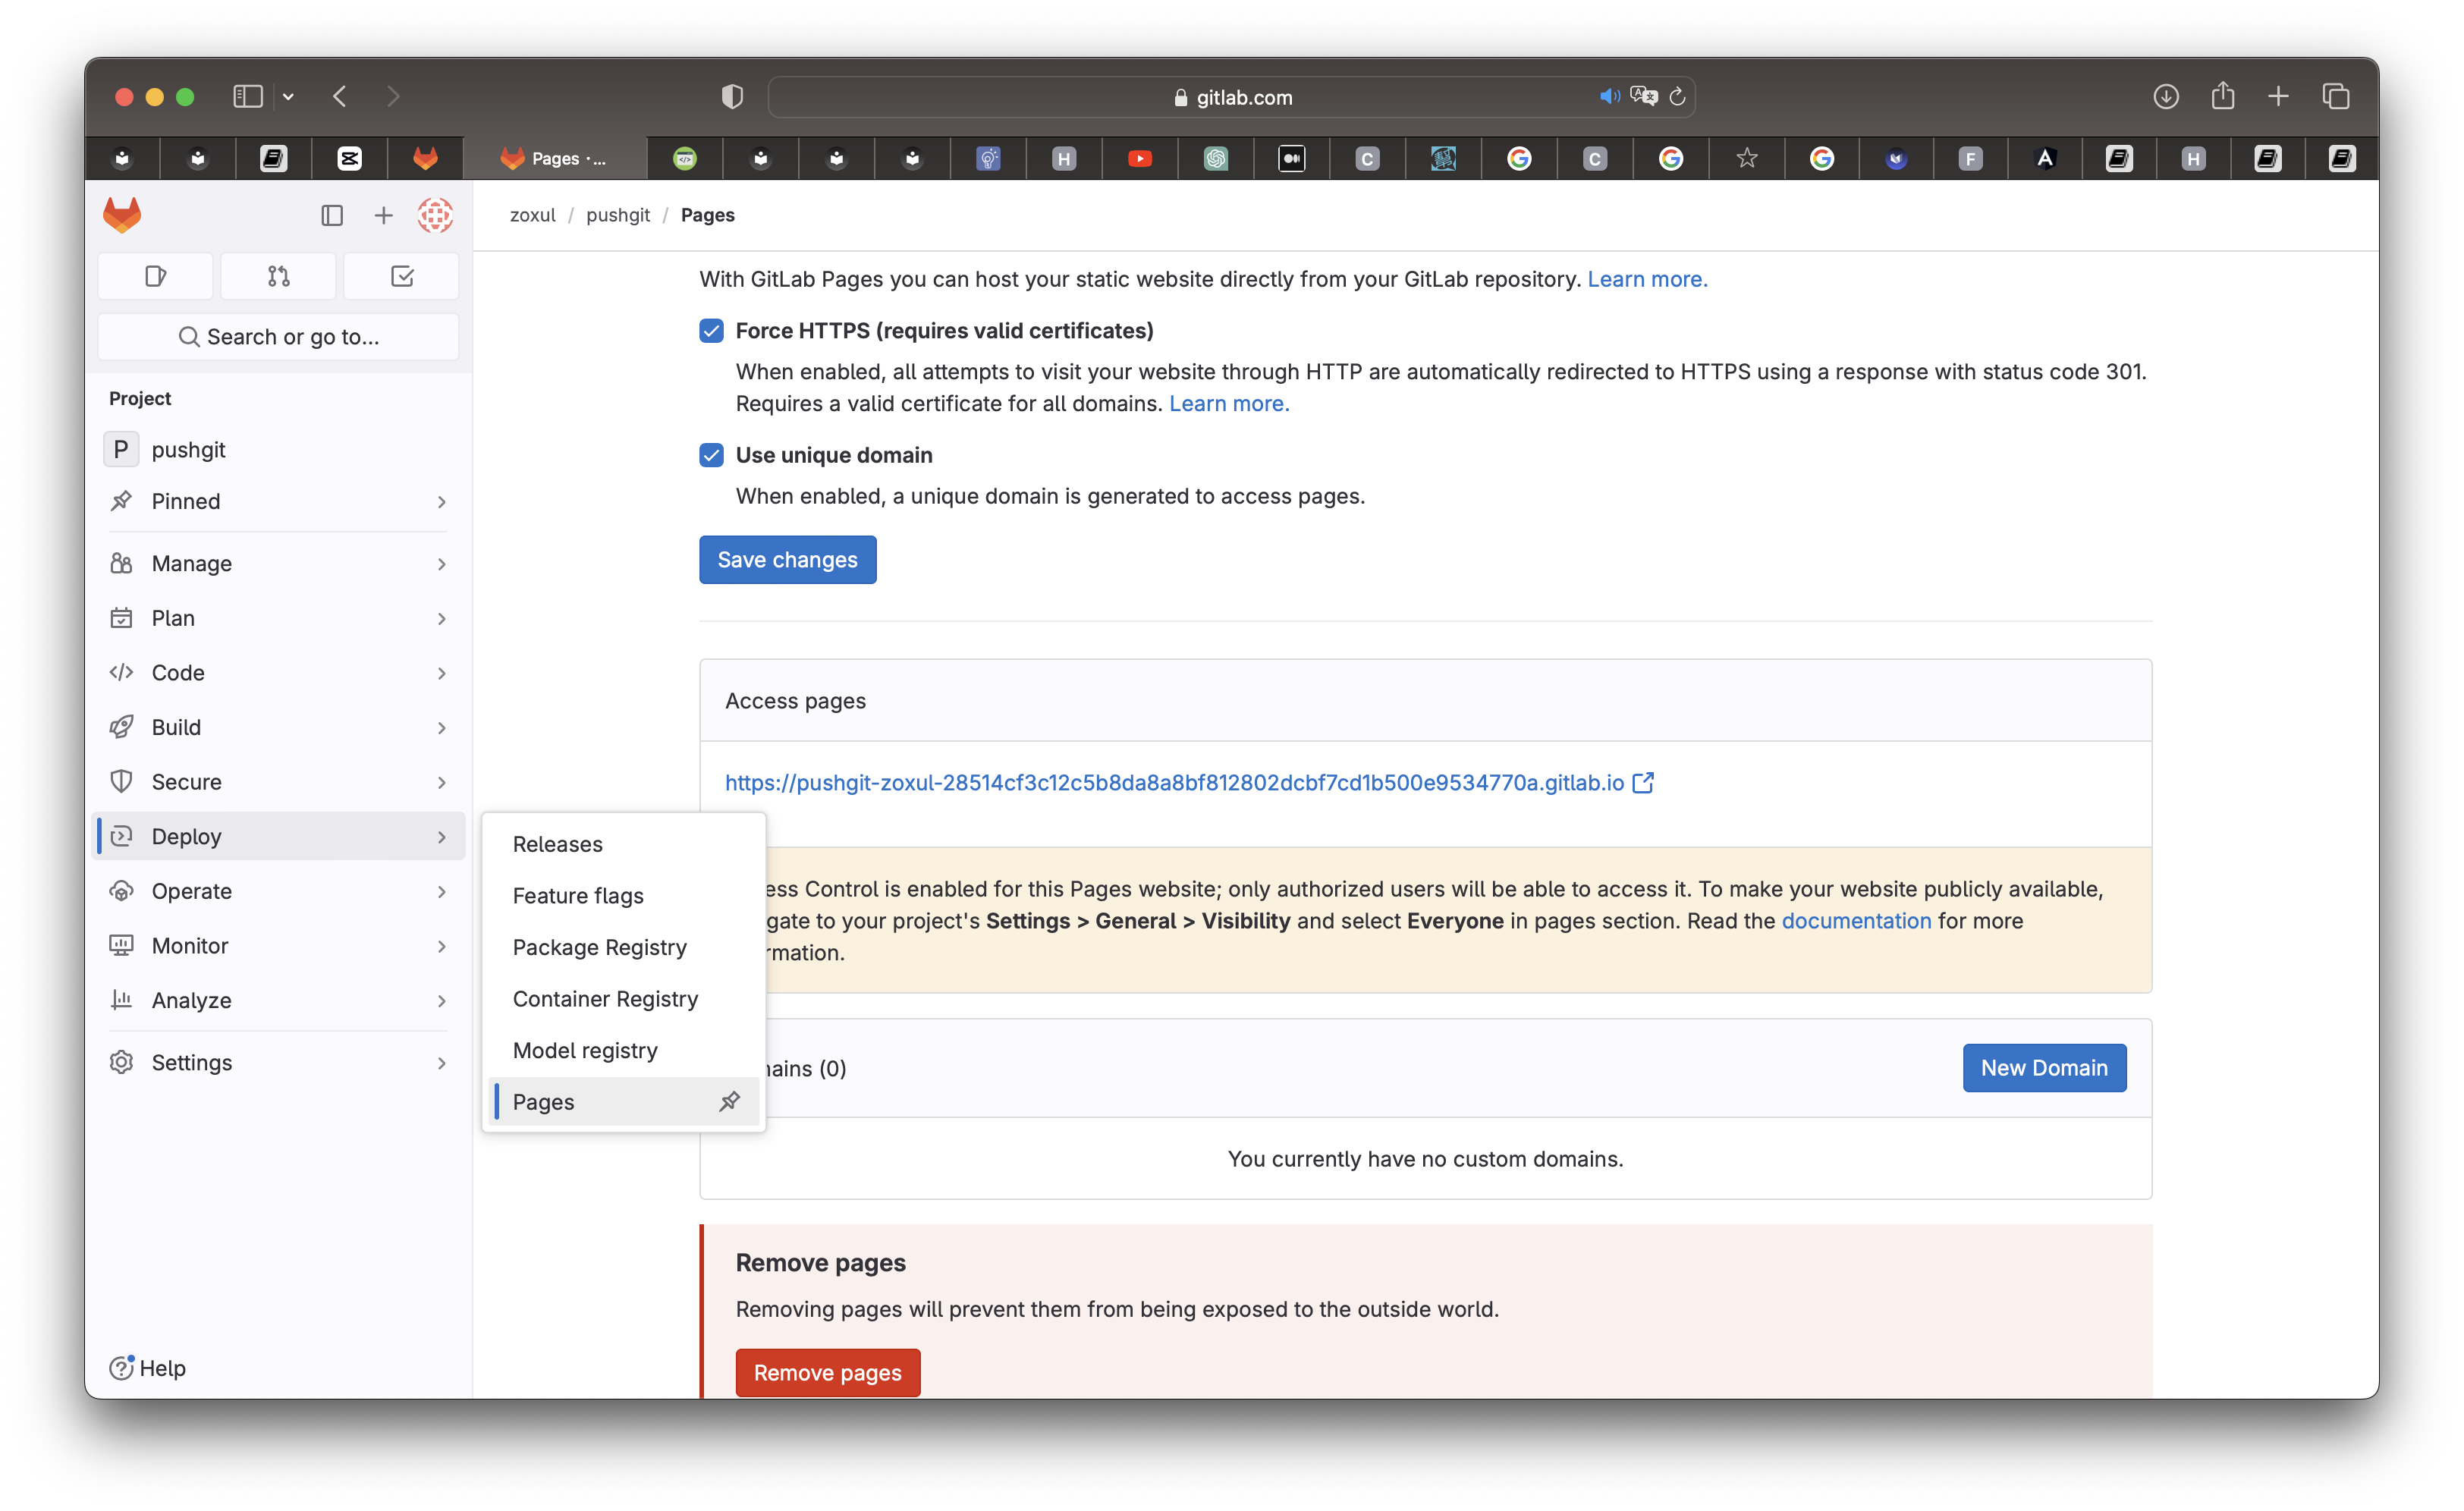Open merge requests icon in sidebar
The height and width of the screenshot is (1511, 2464).
click(x=278, y=276)
